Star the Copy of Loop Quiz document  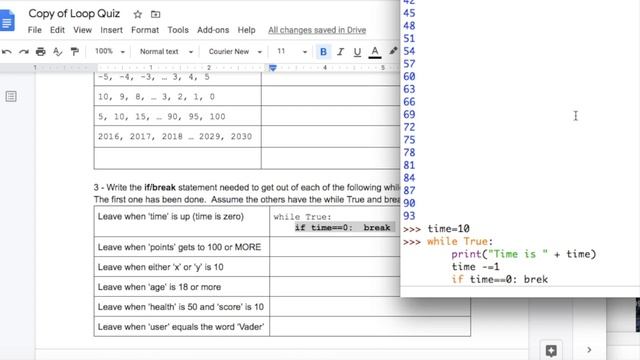point(138,14)
